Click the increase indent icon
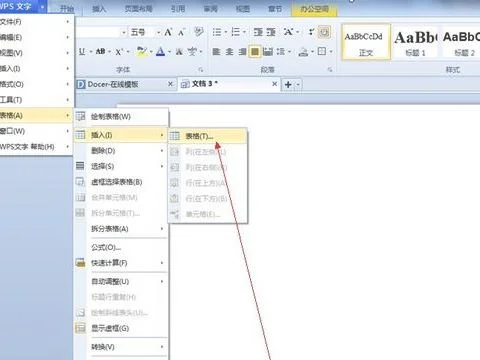The width and height of the screenshot is (480, 360). point(271,32)
